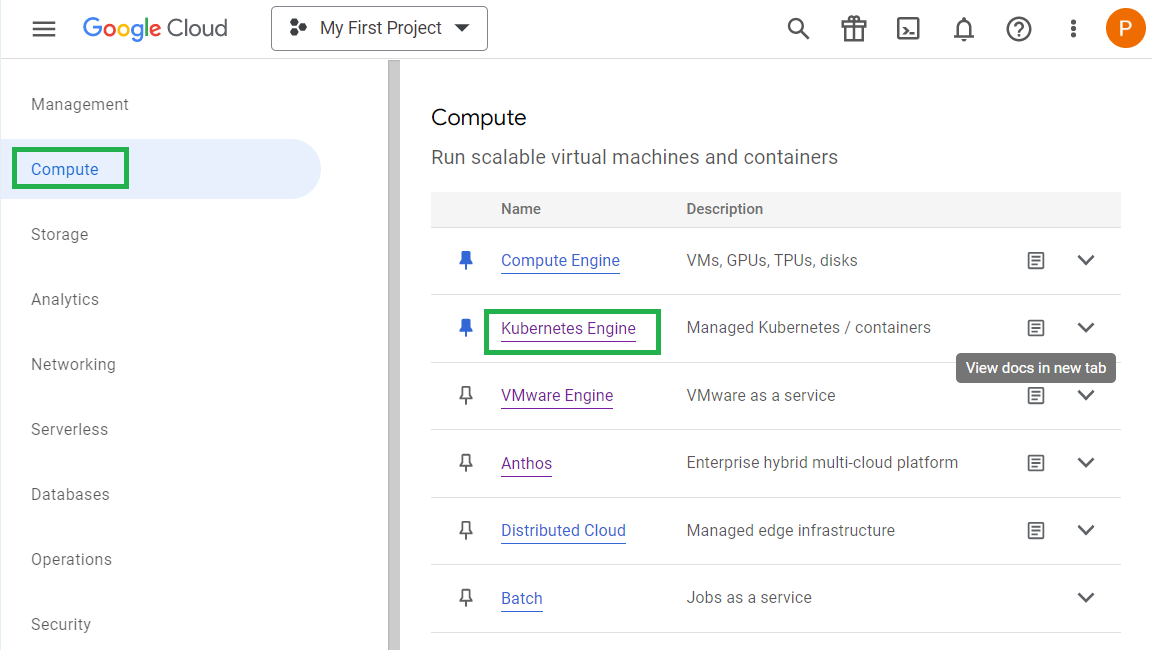The image size is (1152, 650).
Task: Unpin Kubernetes Engine from the menu
Action: click(x=466, y=328)
